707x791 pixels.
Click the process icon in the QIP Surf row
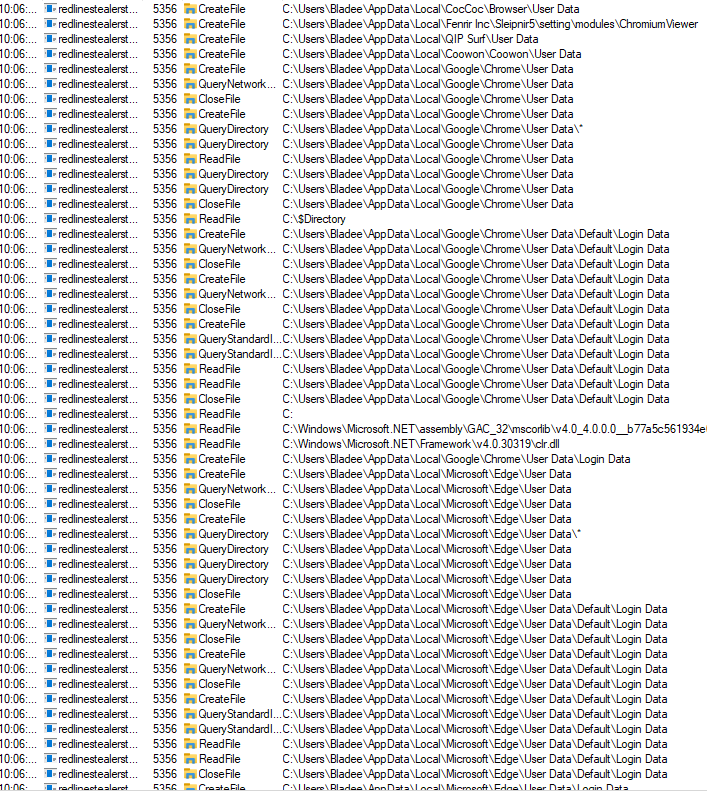click(x=50, y=39)
